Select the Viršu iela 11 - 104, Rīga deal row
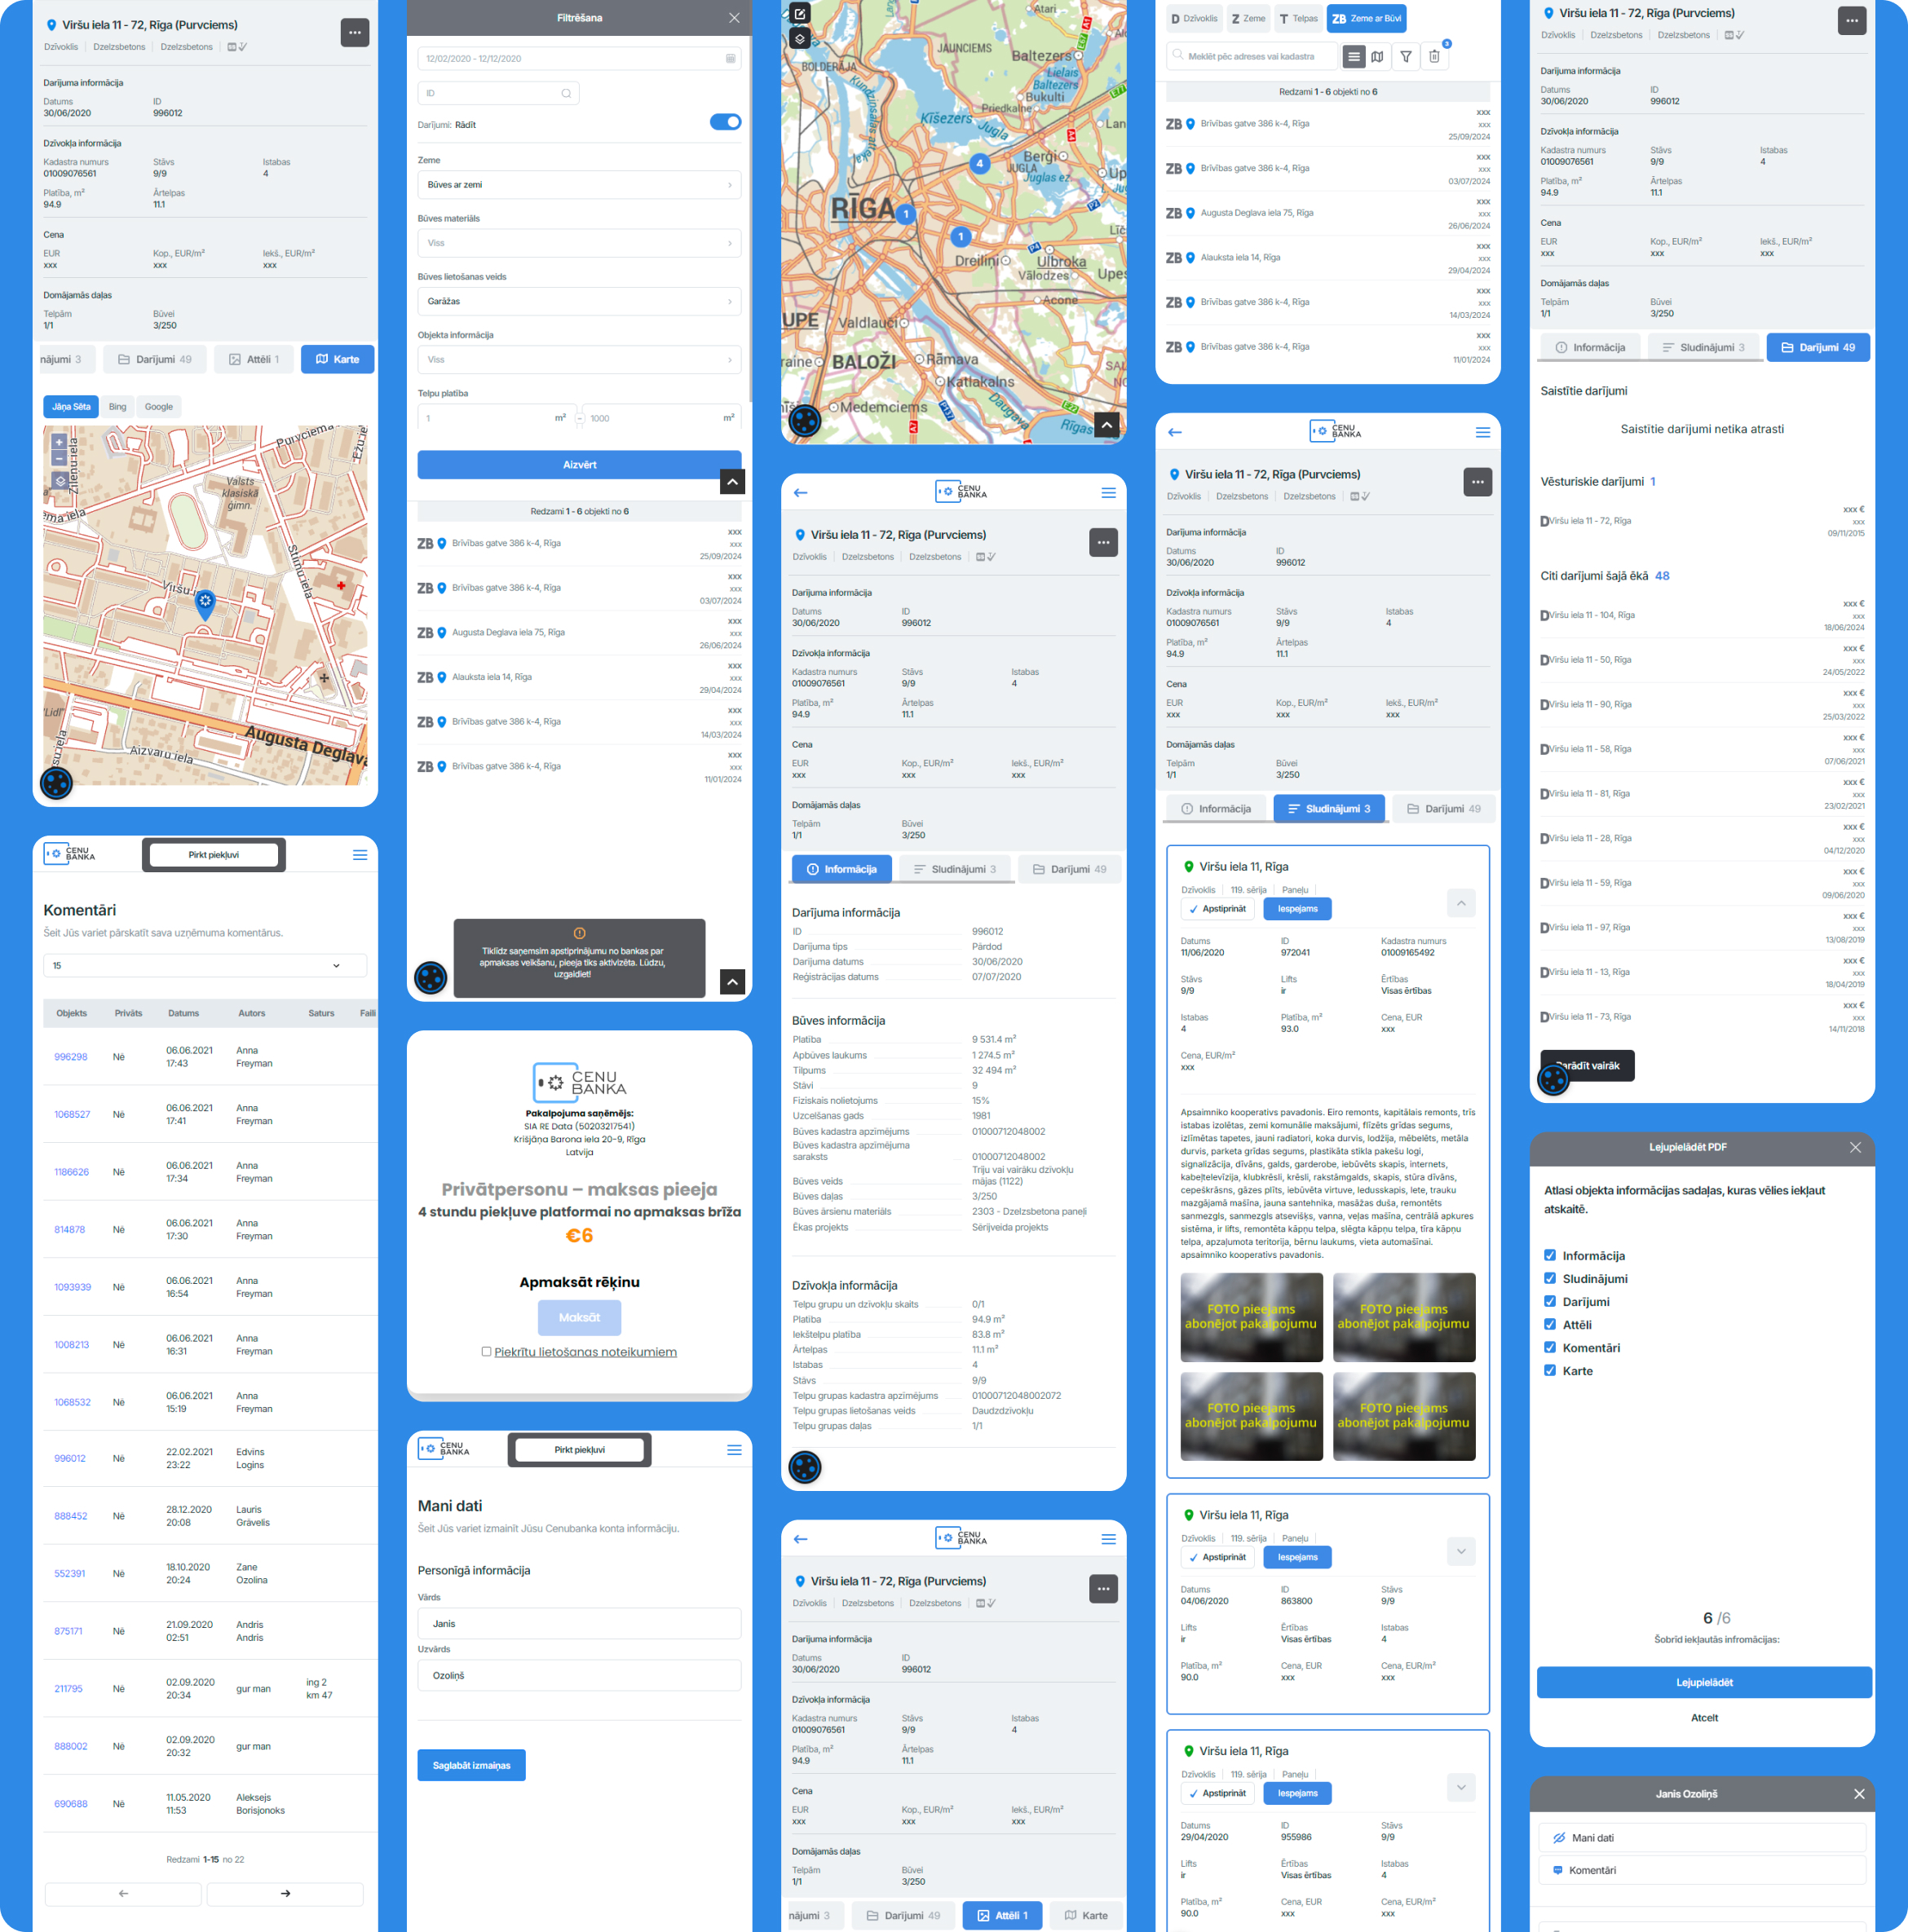 click(x=1702, y=616)
